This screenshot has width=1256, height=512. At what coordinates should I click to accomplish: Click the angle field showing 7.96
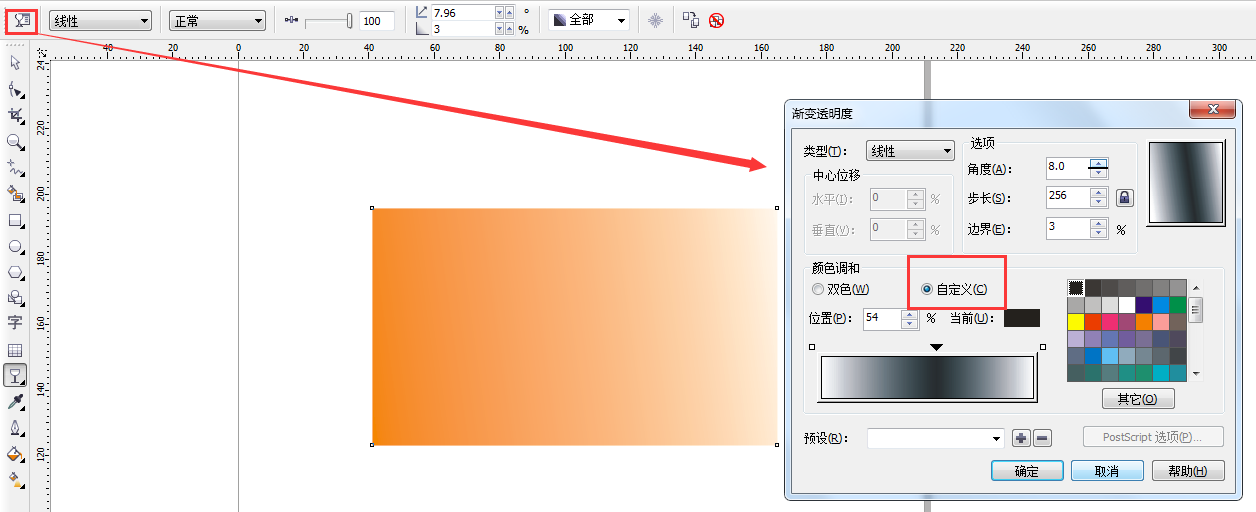pyautogui.click(x=462, y=12)
